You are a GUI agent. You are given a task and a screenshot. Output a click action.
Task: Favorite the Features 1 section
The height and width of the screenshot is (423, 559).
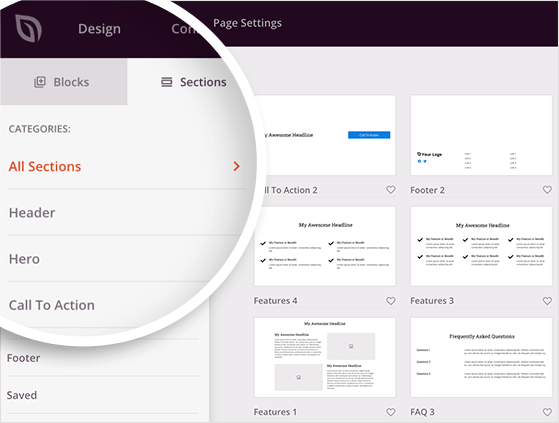[x=391, y=412]
